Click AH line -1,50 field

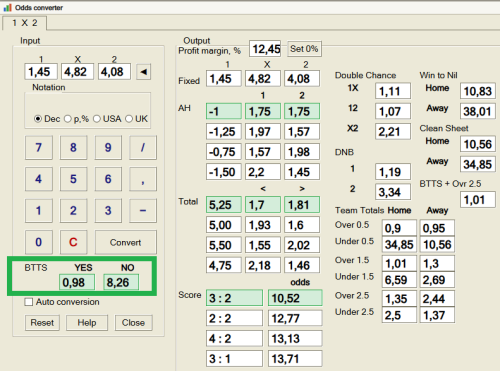coord(224,172)
